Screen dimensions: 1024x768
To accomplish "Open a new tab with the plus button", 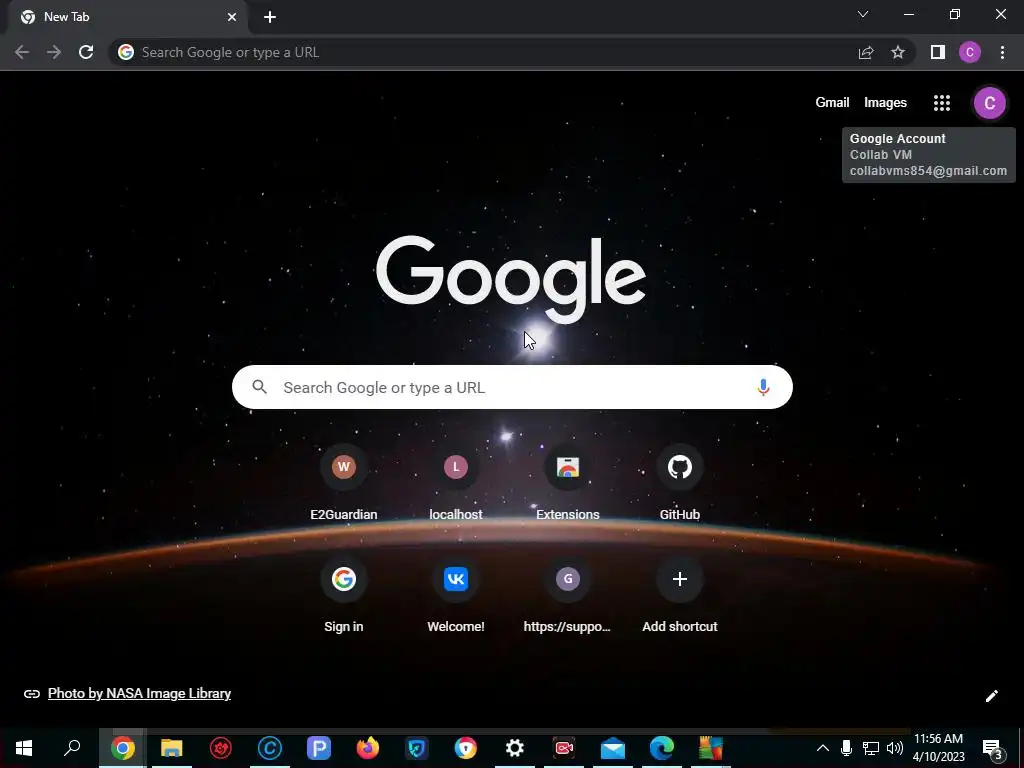I will tap(270, 17).
